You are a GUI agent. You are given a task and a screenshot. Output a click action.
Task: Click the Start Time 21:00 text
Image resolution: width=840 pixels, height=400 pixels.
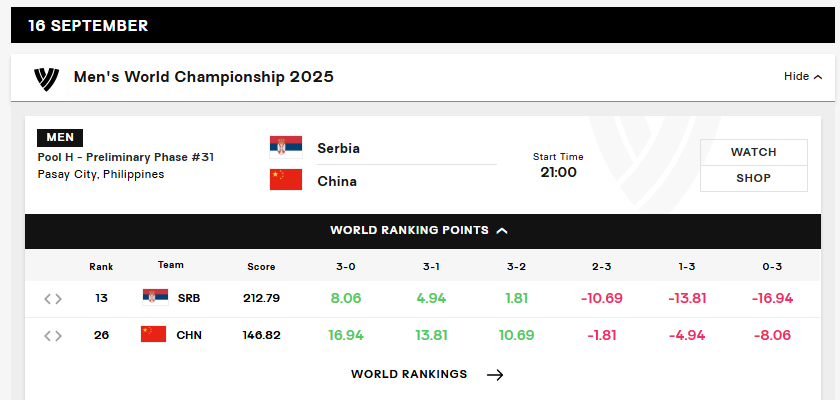[x=558, y=165]
